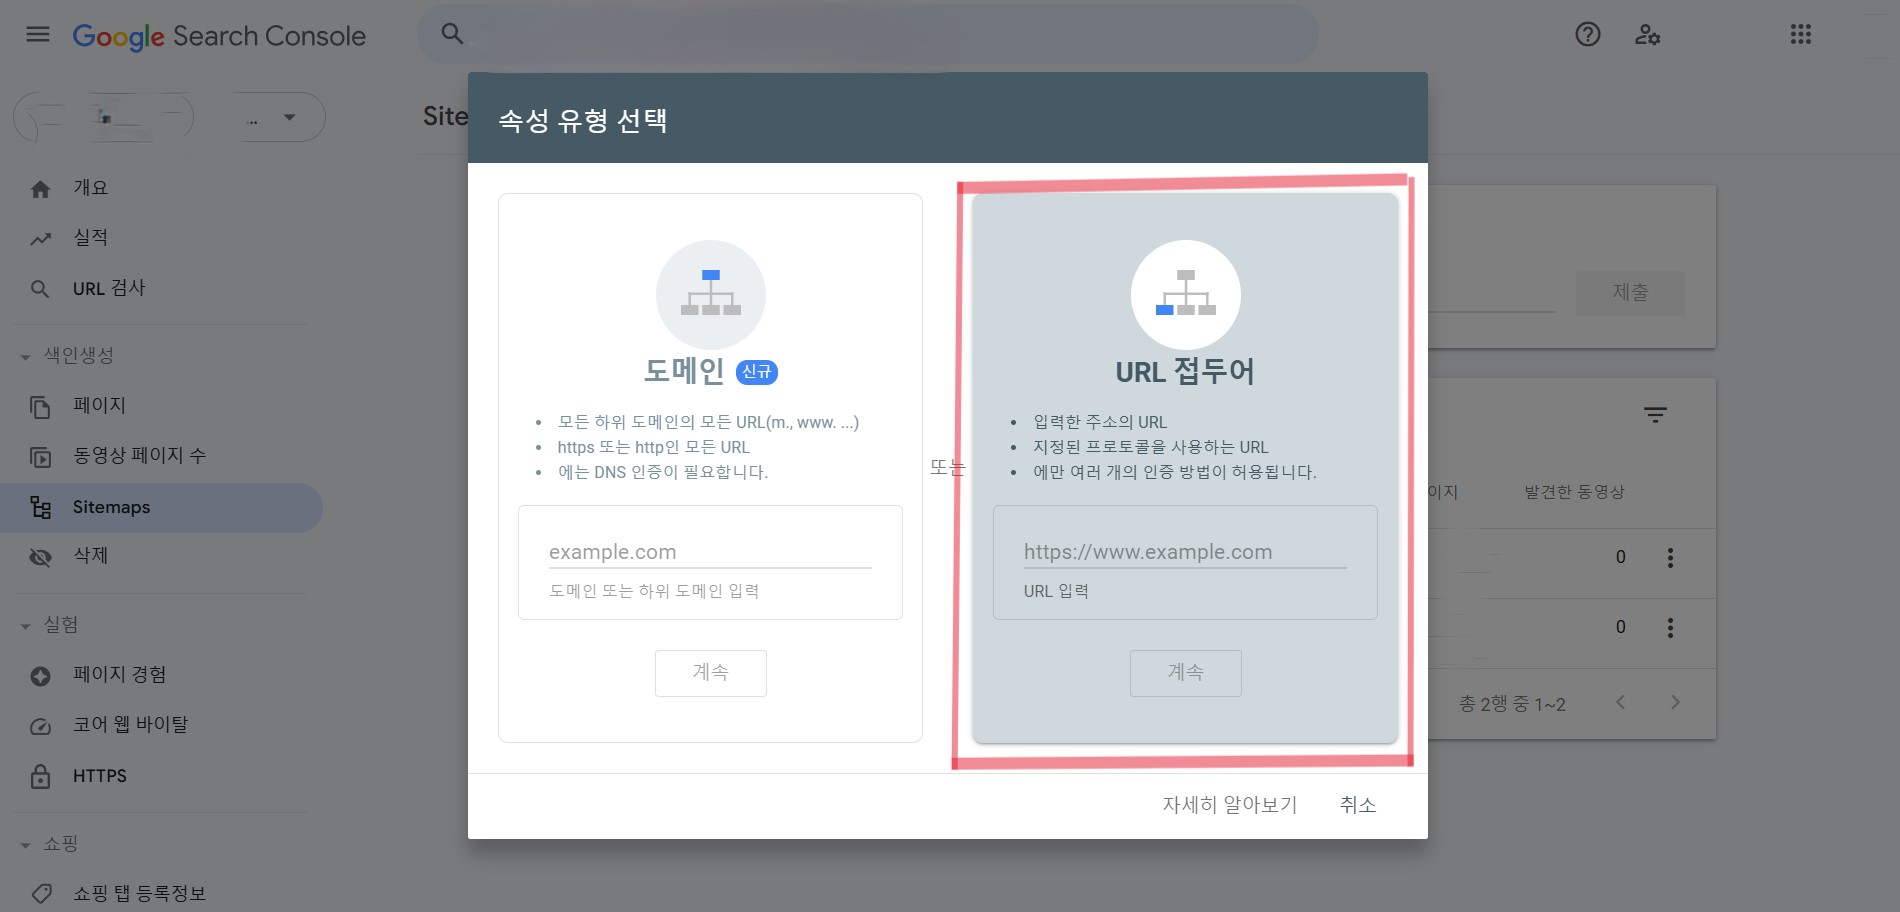The width and height of the screenshot is (1900, 912).
Task: Click the 신규 badge next to 도메인
Action: tap(757, 372)
